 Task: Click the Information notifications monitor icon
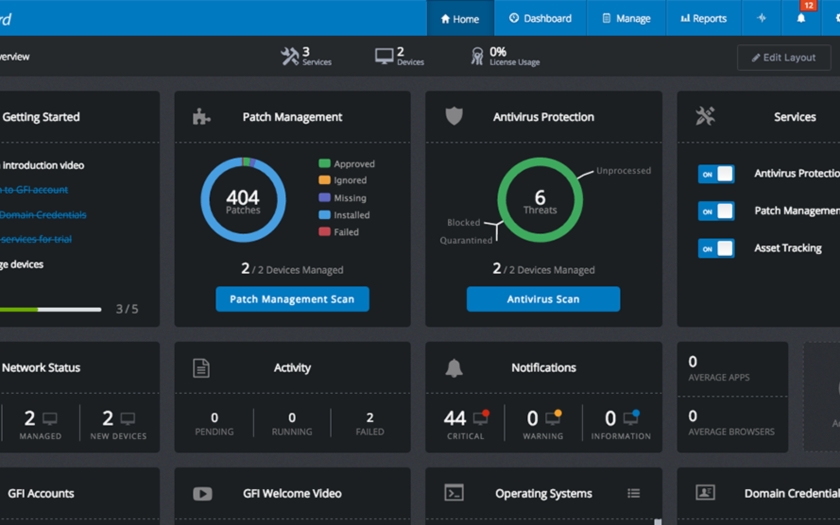pyautogui.click(x=631, y=417)
